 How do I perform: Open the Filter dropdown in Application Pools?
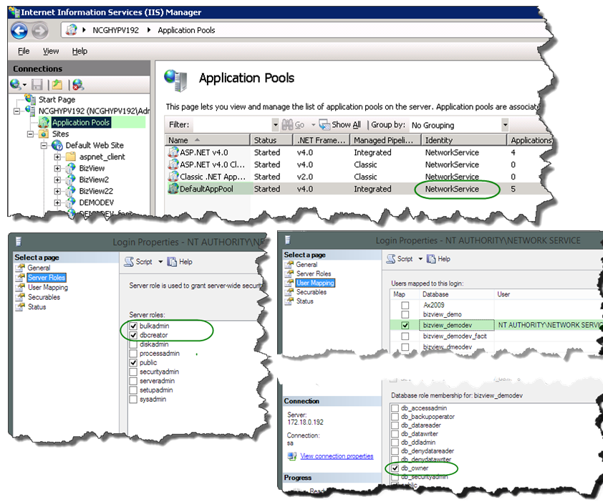click(275, 125)
